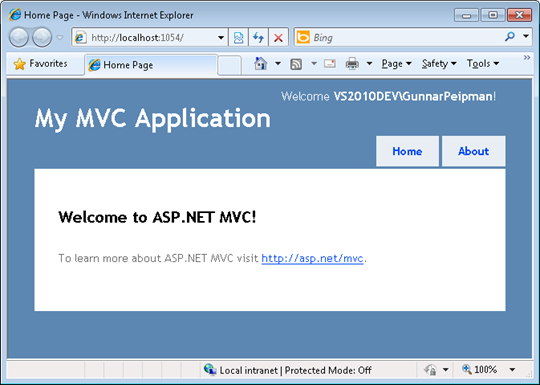Select the Home Page tab
The image size is (540, 385).
150,65
